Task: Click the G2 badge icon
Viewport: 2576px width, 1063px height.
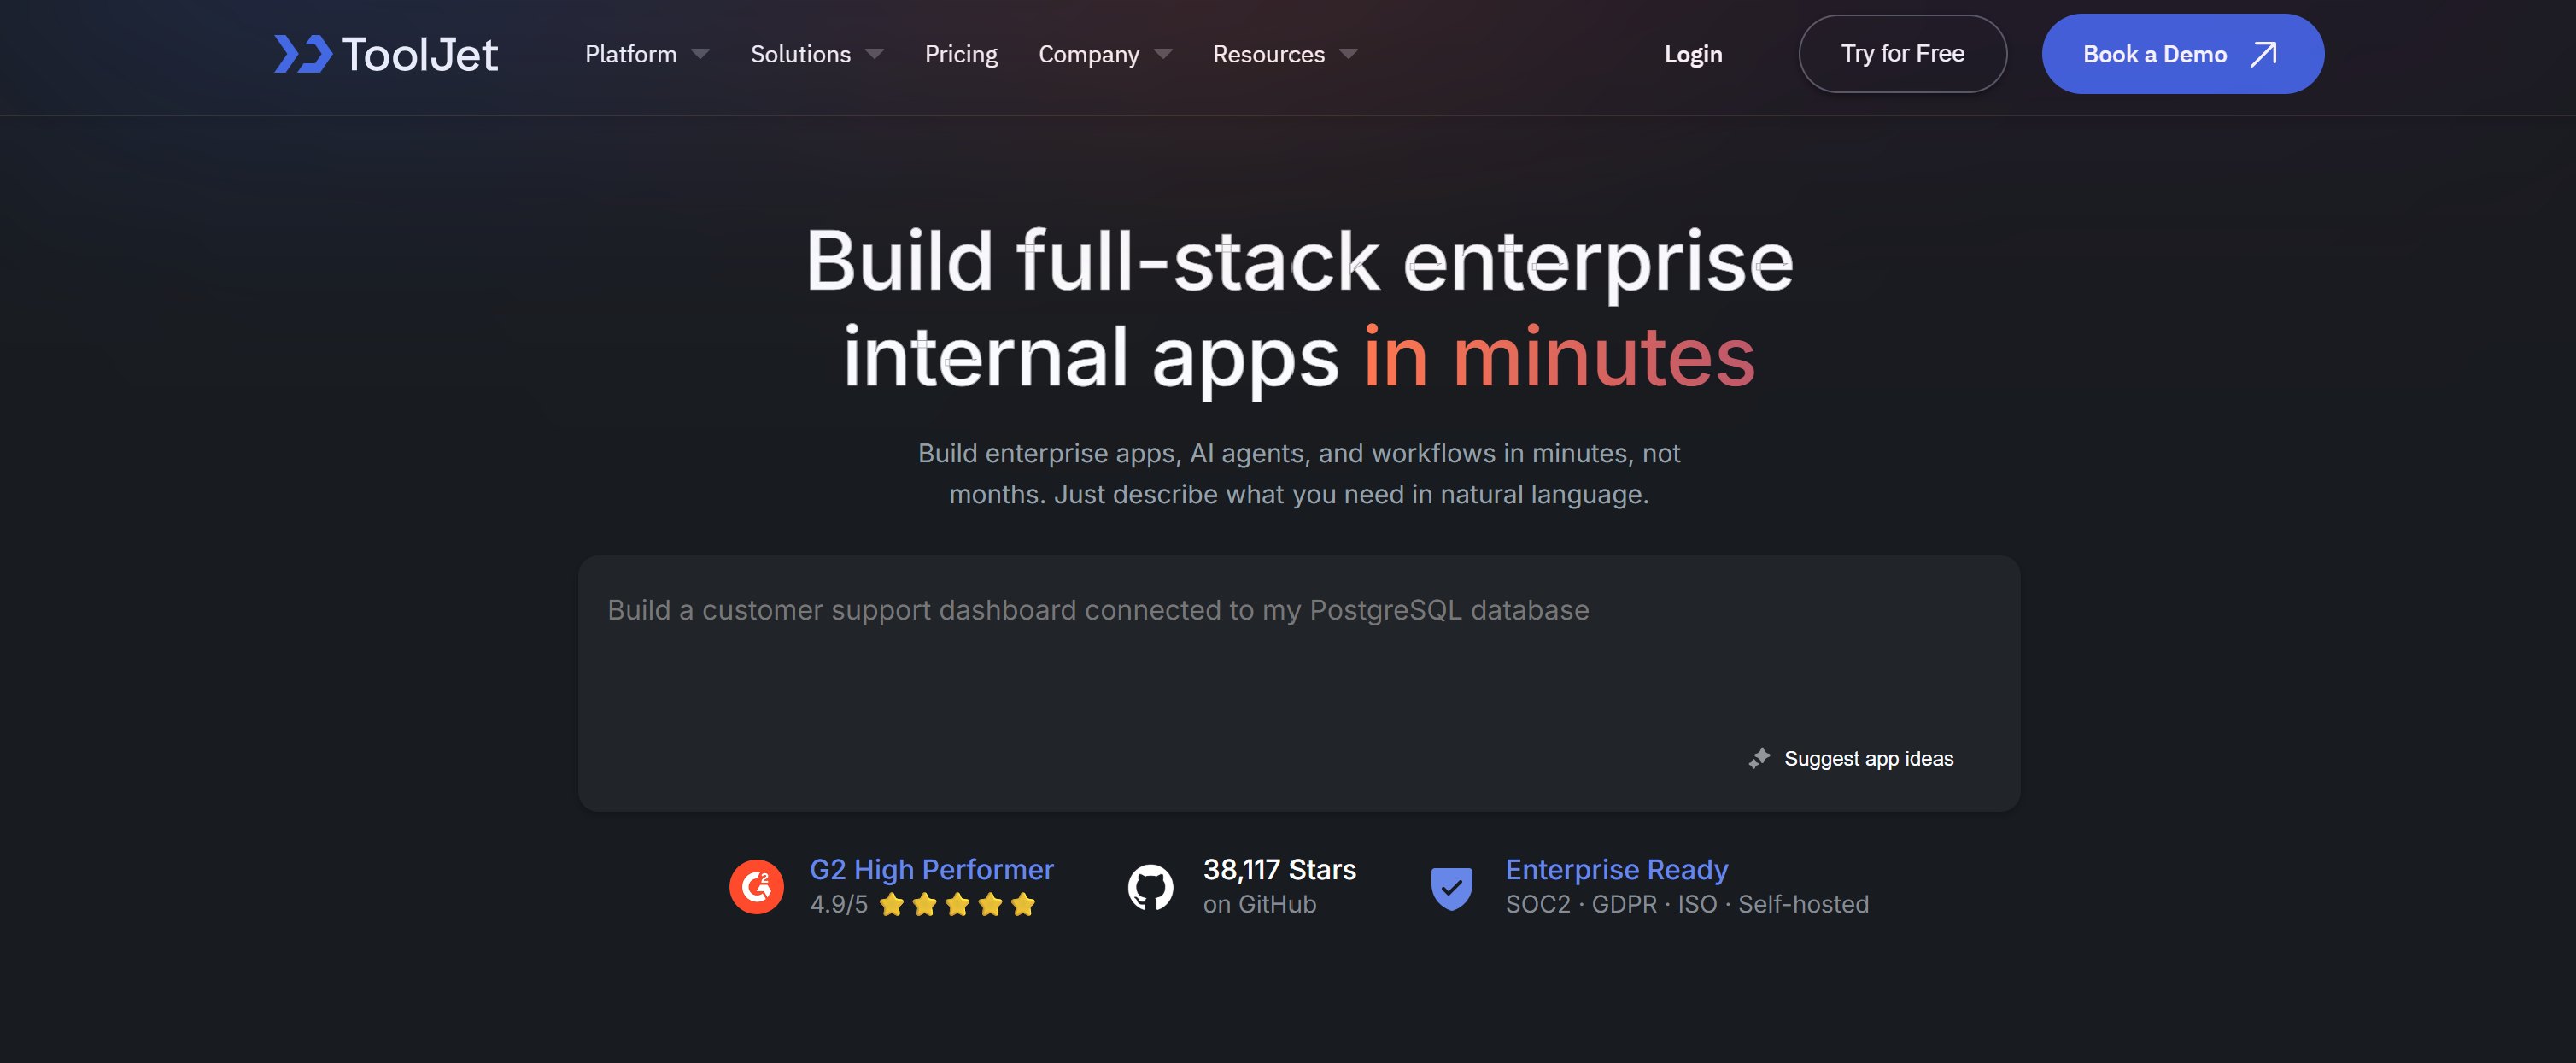Action: pyautogui.click(x=756, y=886)
